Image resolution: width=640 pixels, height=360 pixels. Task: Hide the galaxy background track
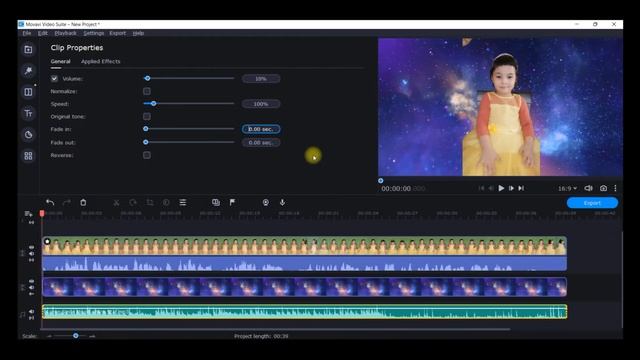click(x=31, y=281)
